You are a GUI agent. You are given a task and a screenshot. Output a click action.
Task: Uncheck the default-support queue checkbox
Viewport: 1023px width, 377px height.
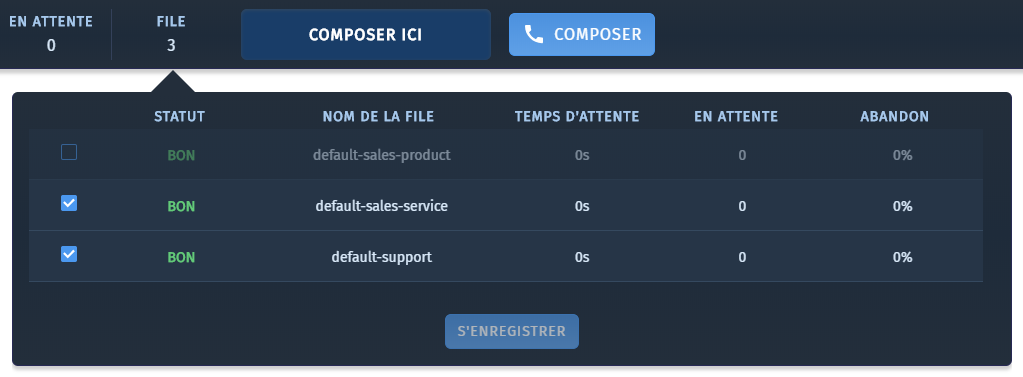click(x=69, y=254)
